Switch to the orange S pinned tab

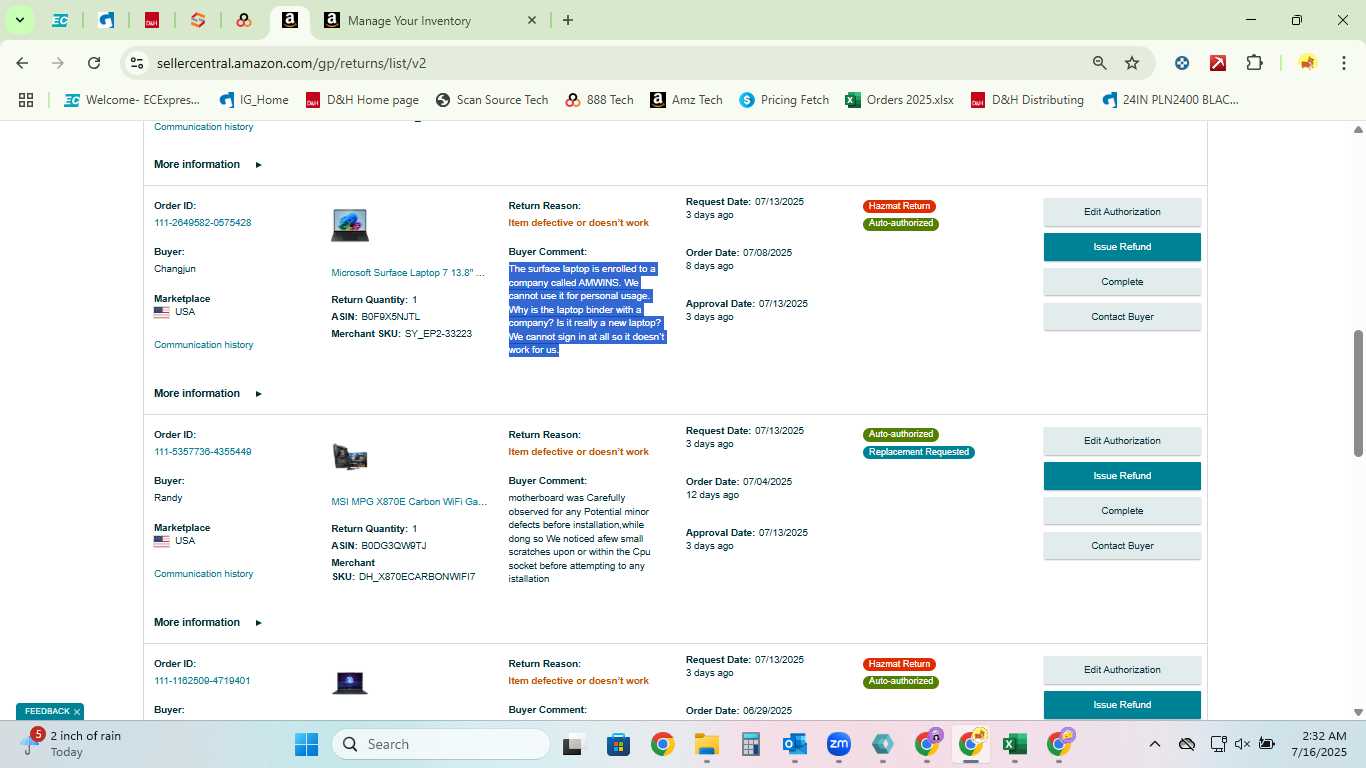[x=198, y=20]
